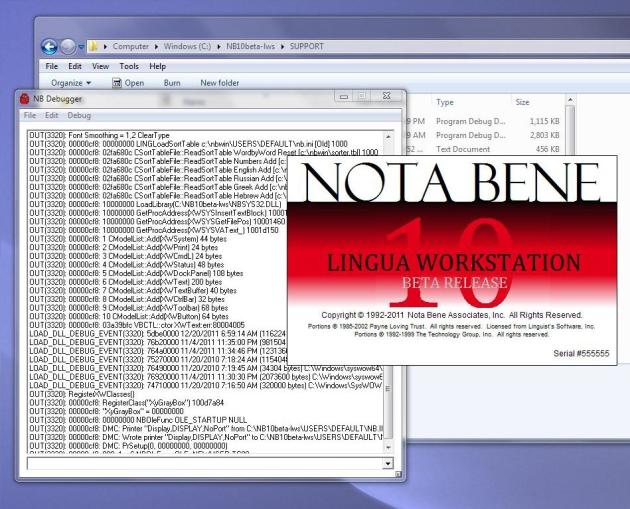Click the Explorer scrollbar up arrow

point(570,100)
